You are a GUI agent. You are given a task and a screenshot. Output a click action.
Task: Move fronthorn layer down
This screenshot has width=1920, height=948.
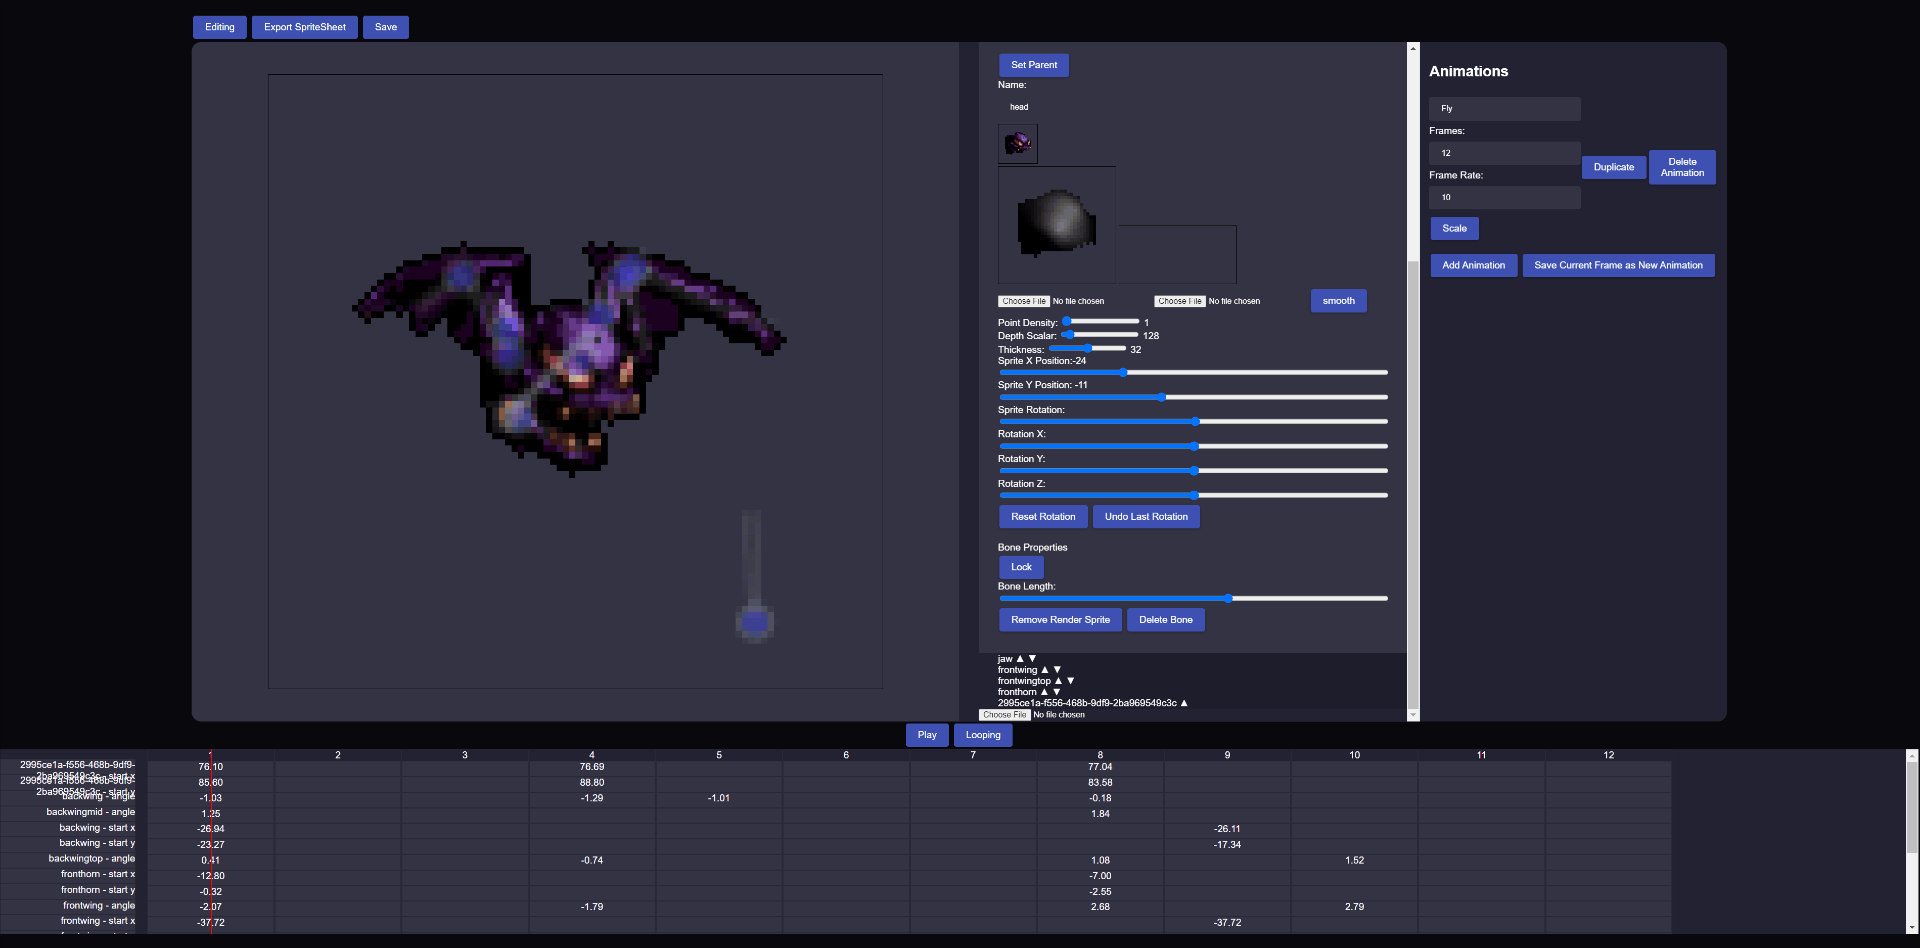pos(1056,692)
